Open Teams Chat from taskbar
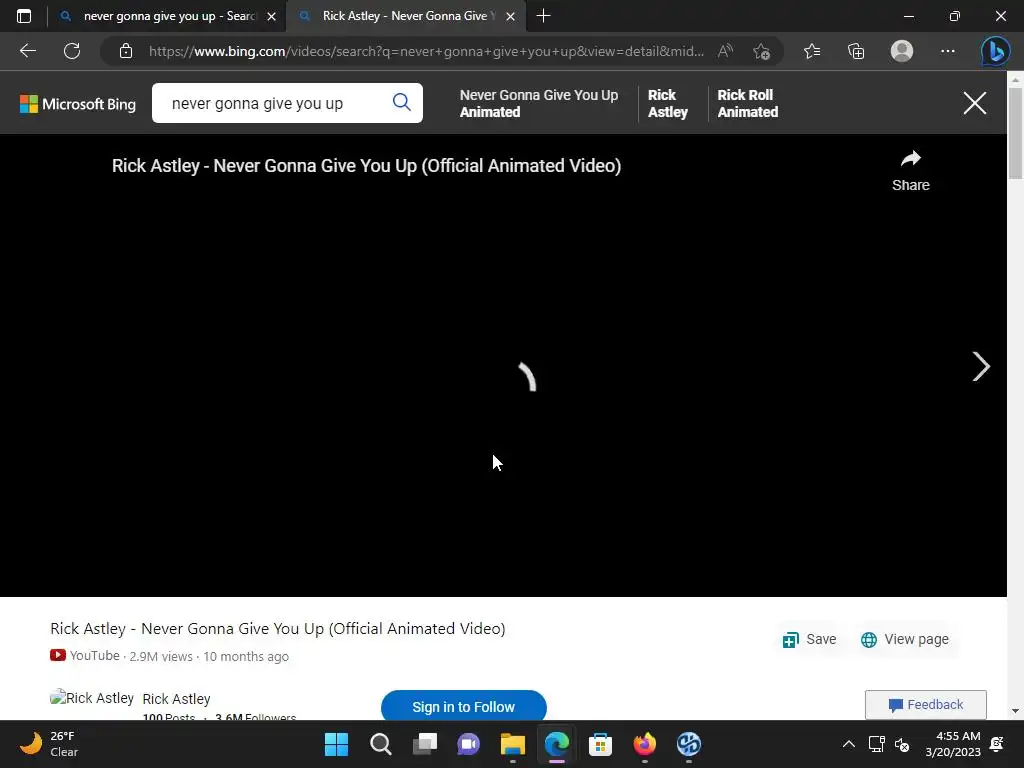 click(x=468, y=744)
